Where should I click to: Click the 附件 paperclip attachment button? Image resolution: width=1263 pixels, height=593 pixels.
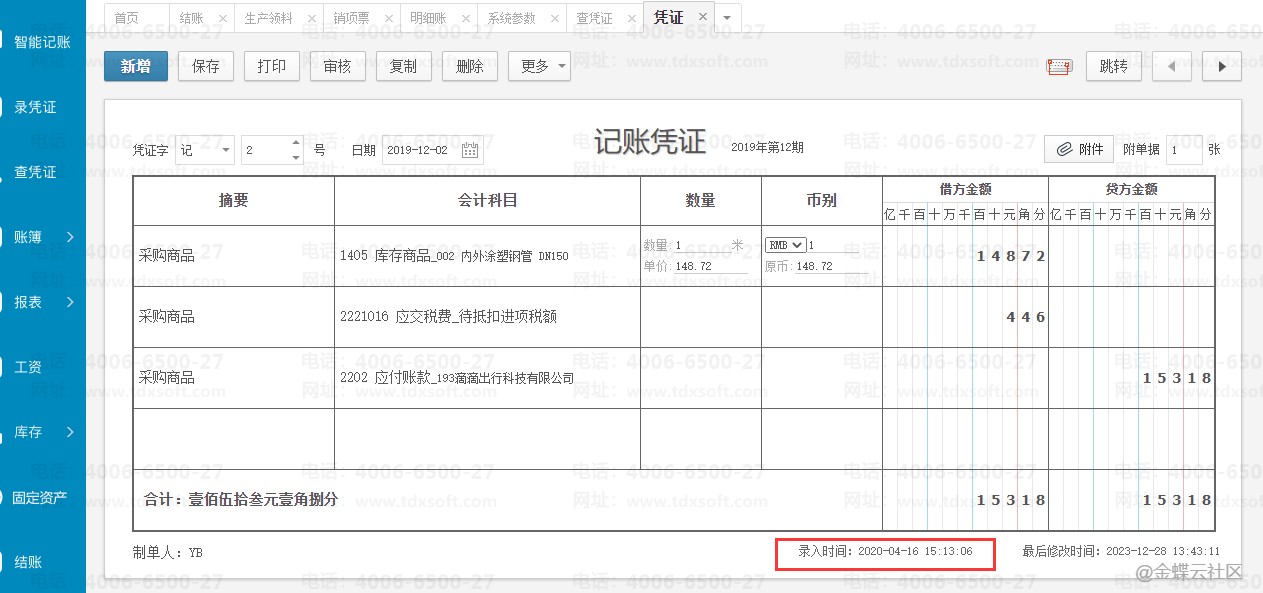[x=1079, y=149]
